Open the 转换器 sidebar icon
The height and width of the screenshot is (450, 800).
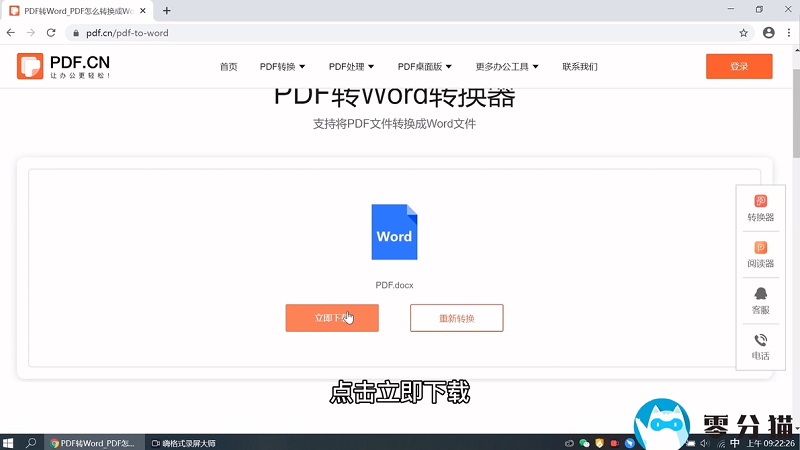[x=760, y=202]
